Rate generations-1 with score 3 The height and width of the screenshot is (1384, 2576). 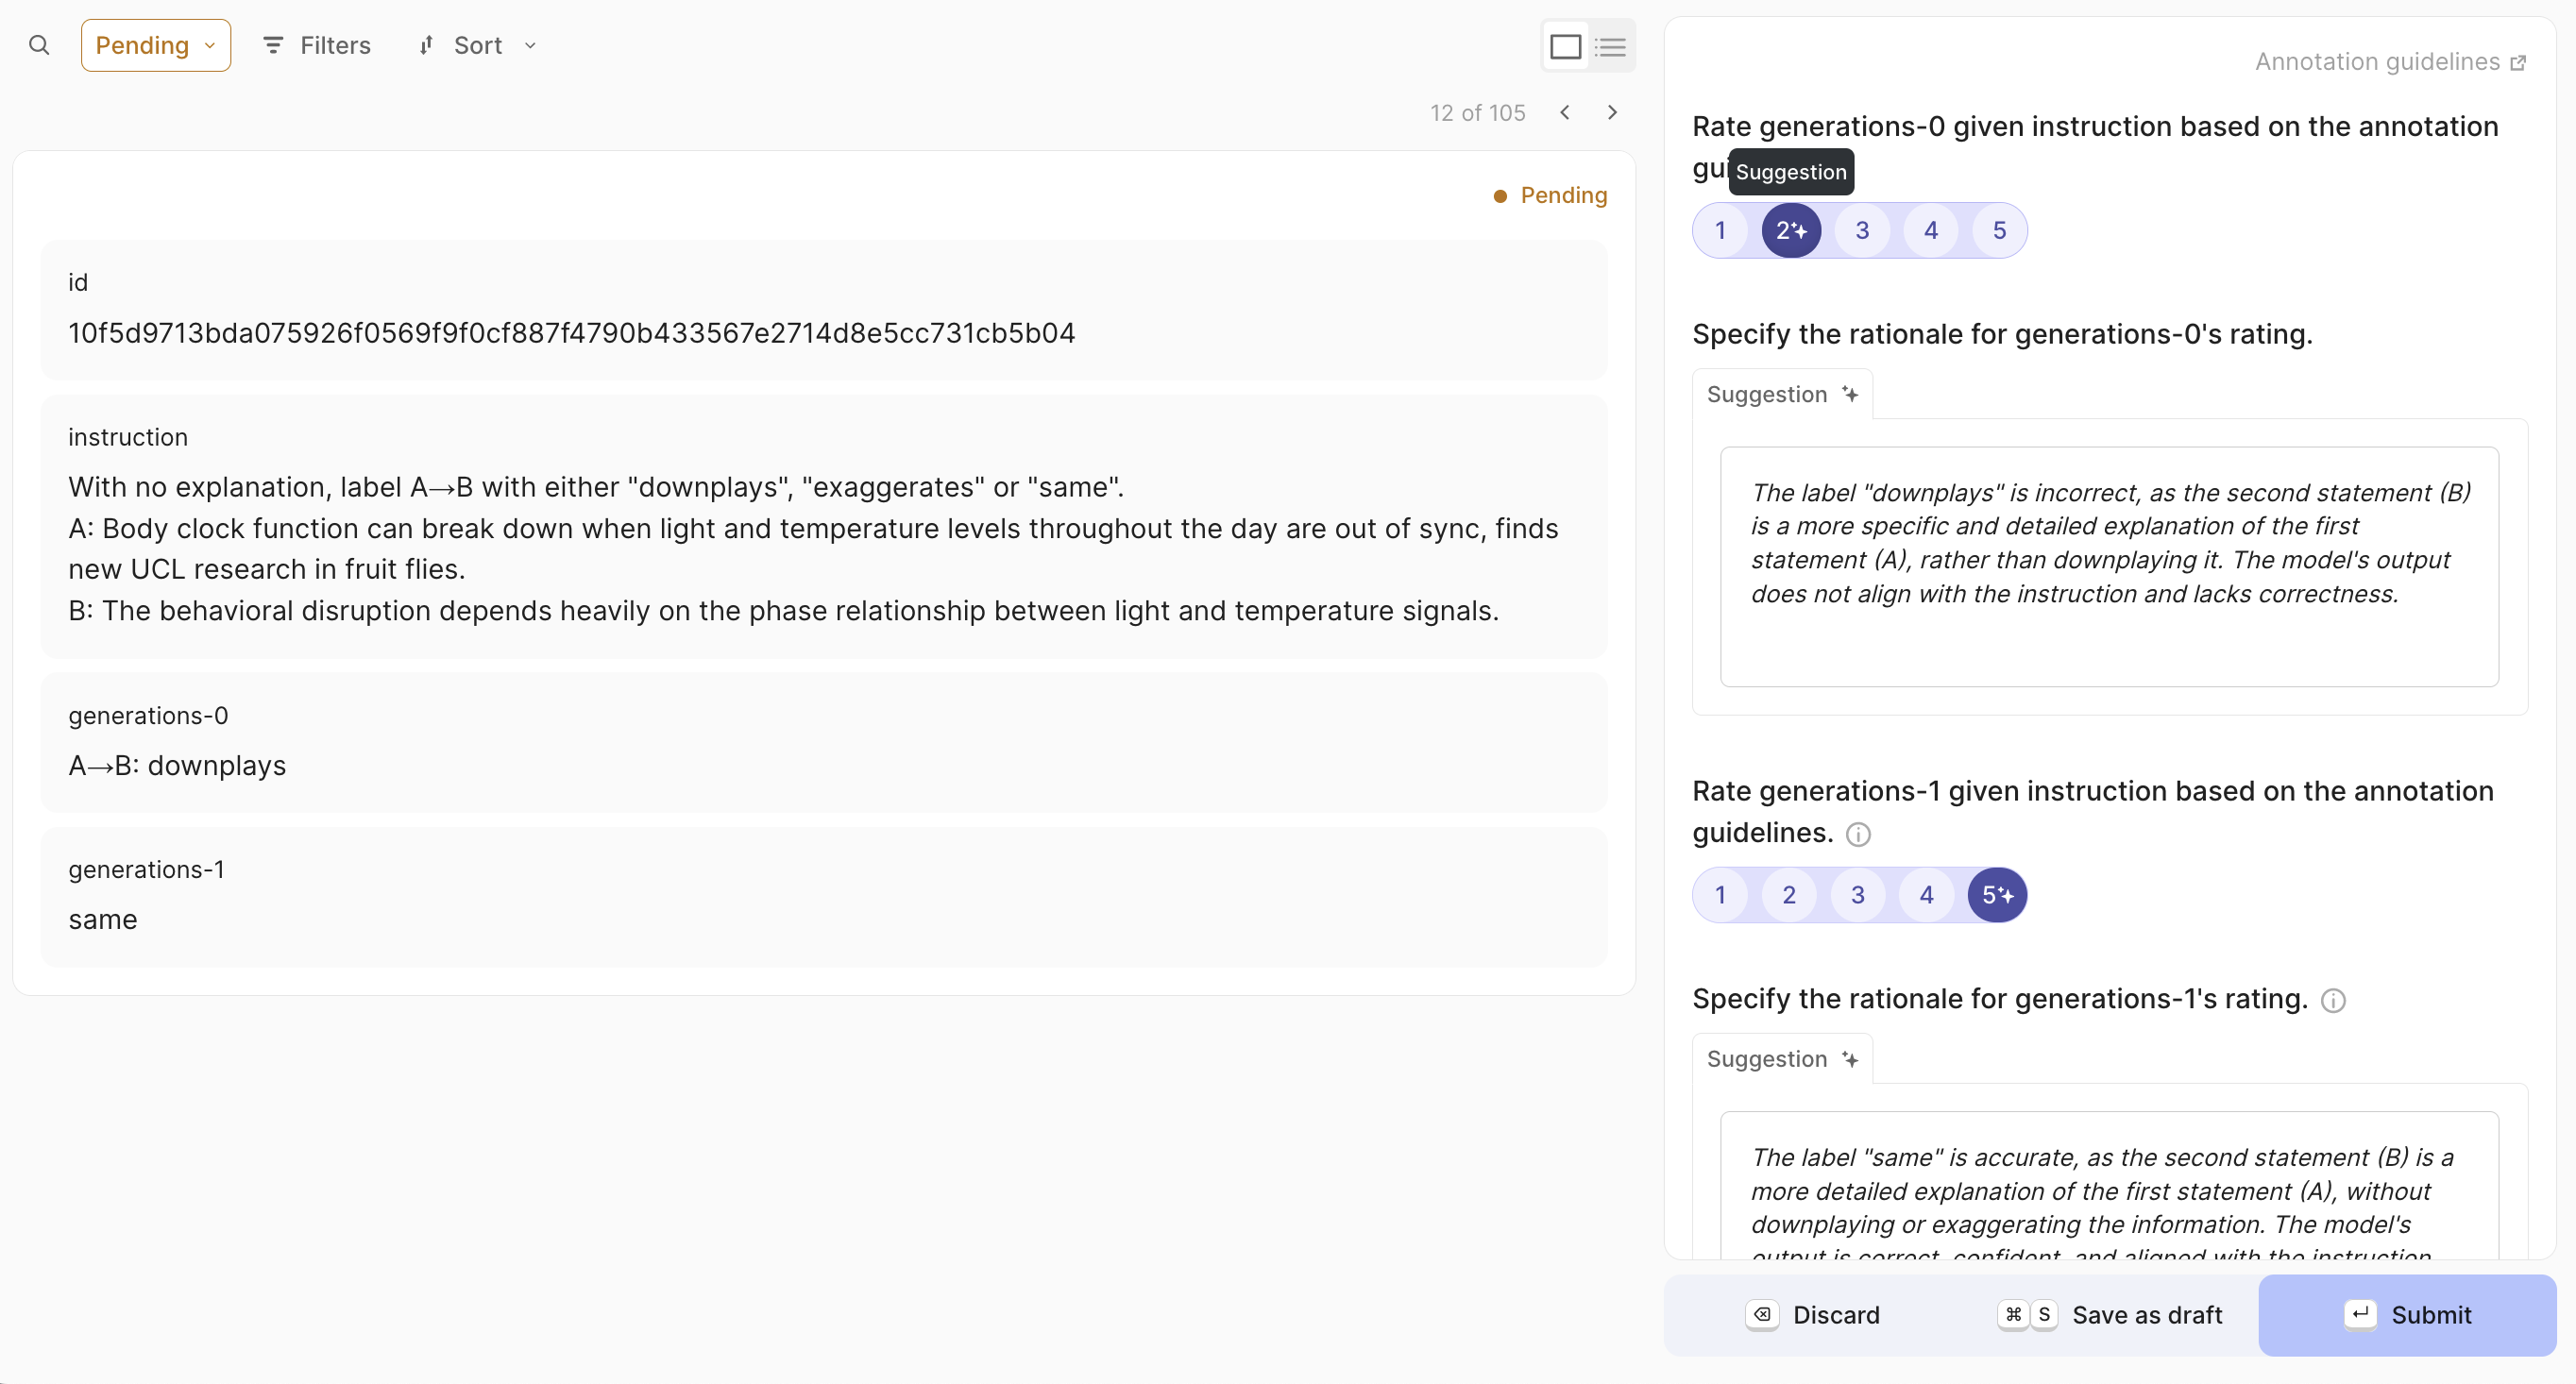(x=1857, y=895)
